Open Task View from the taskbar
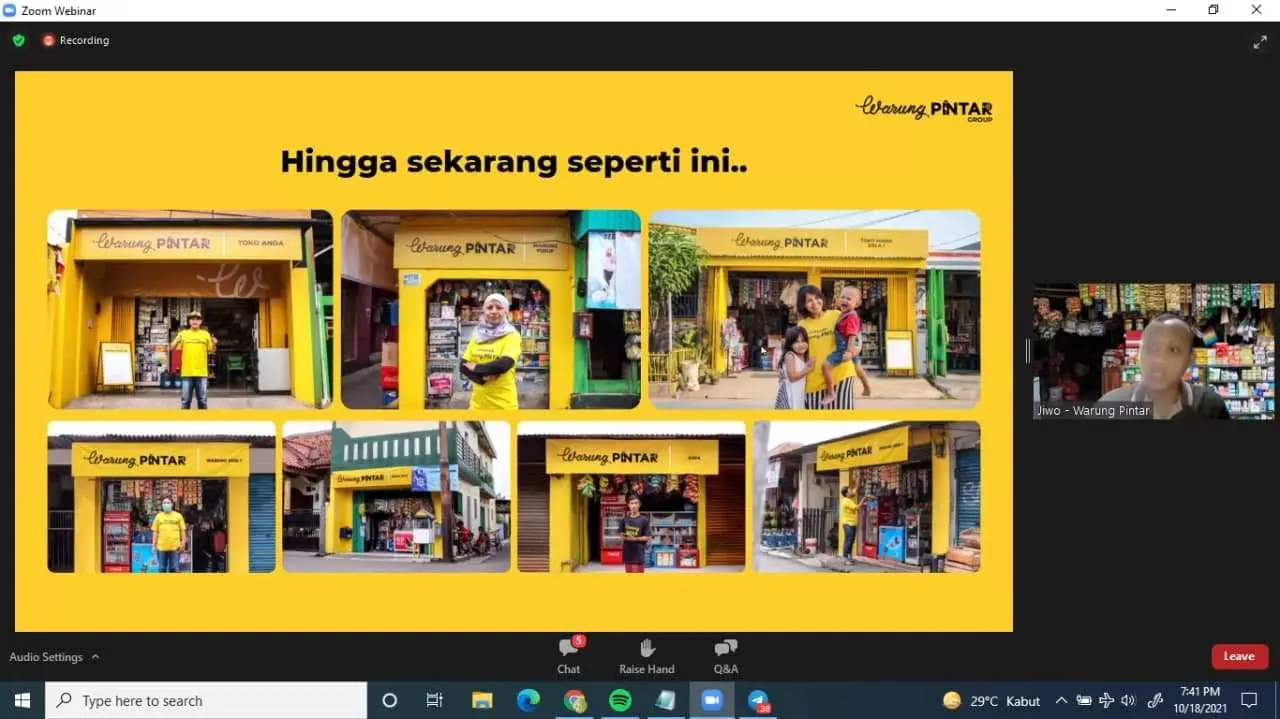The image size is (1280, 719). 434,700
